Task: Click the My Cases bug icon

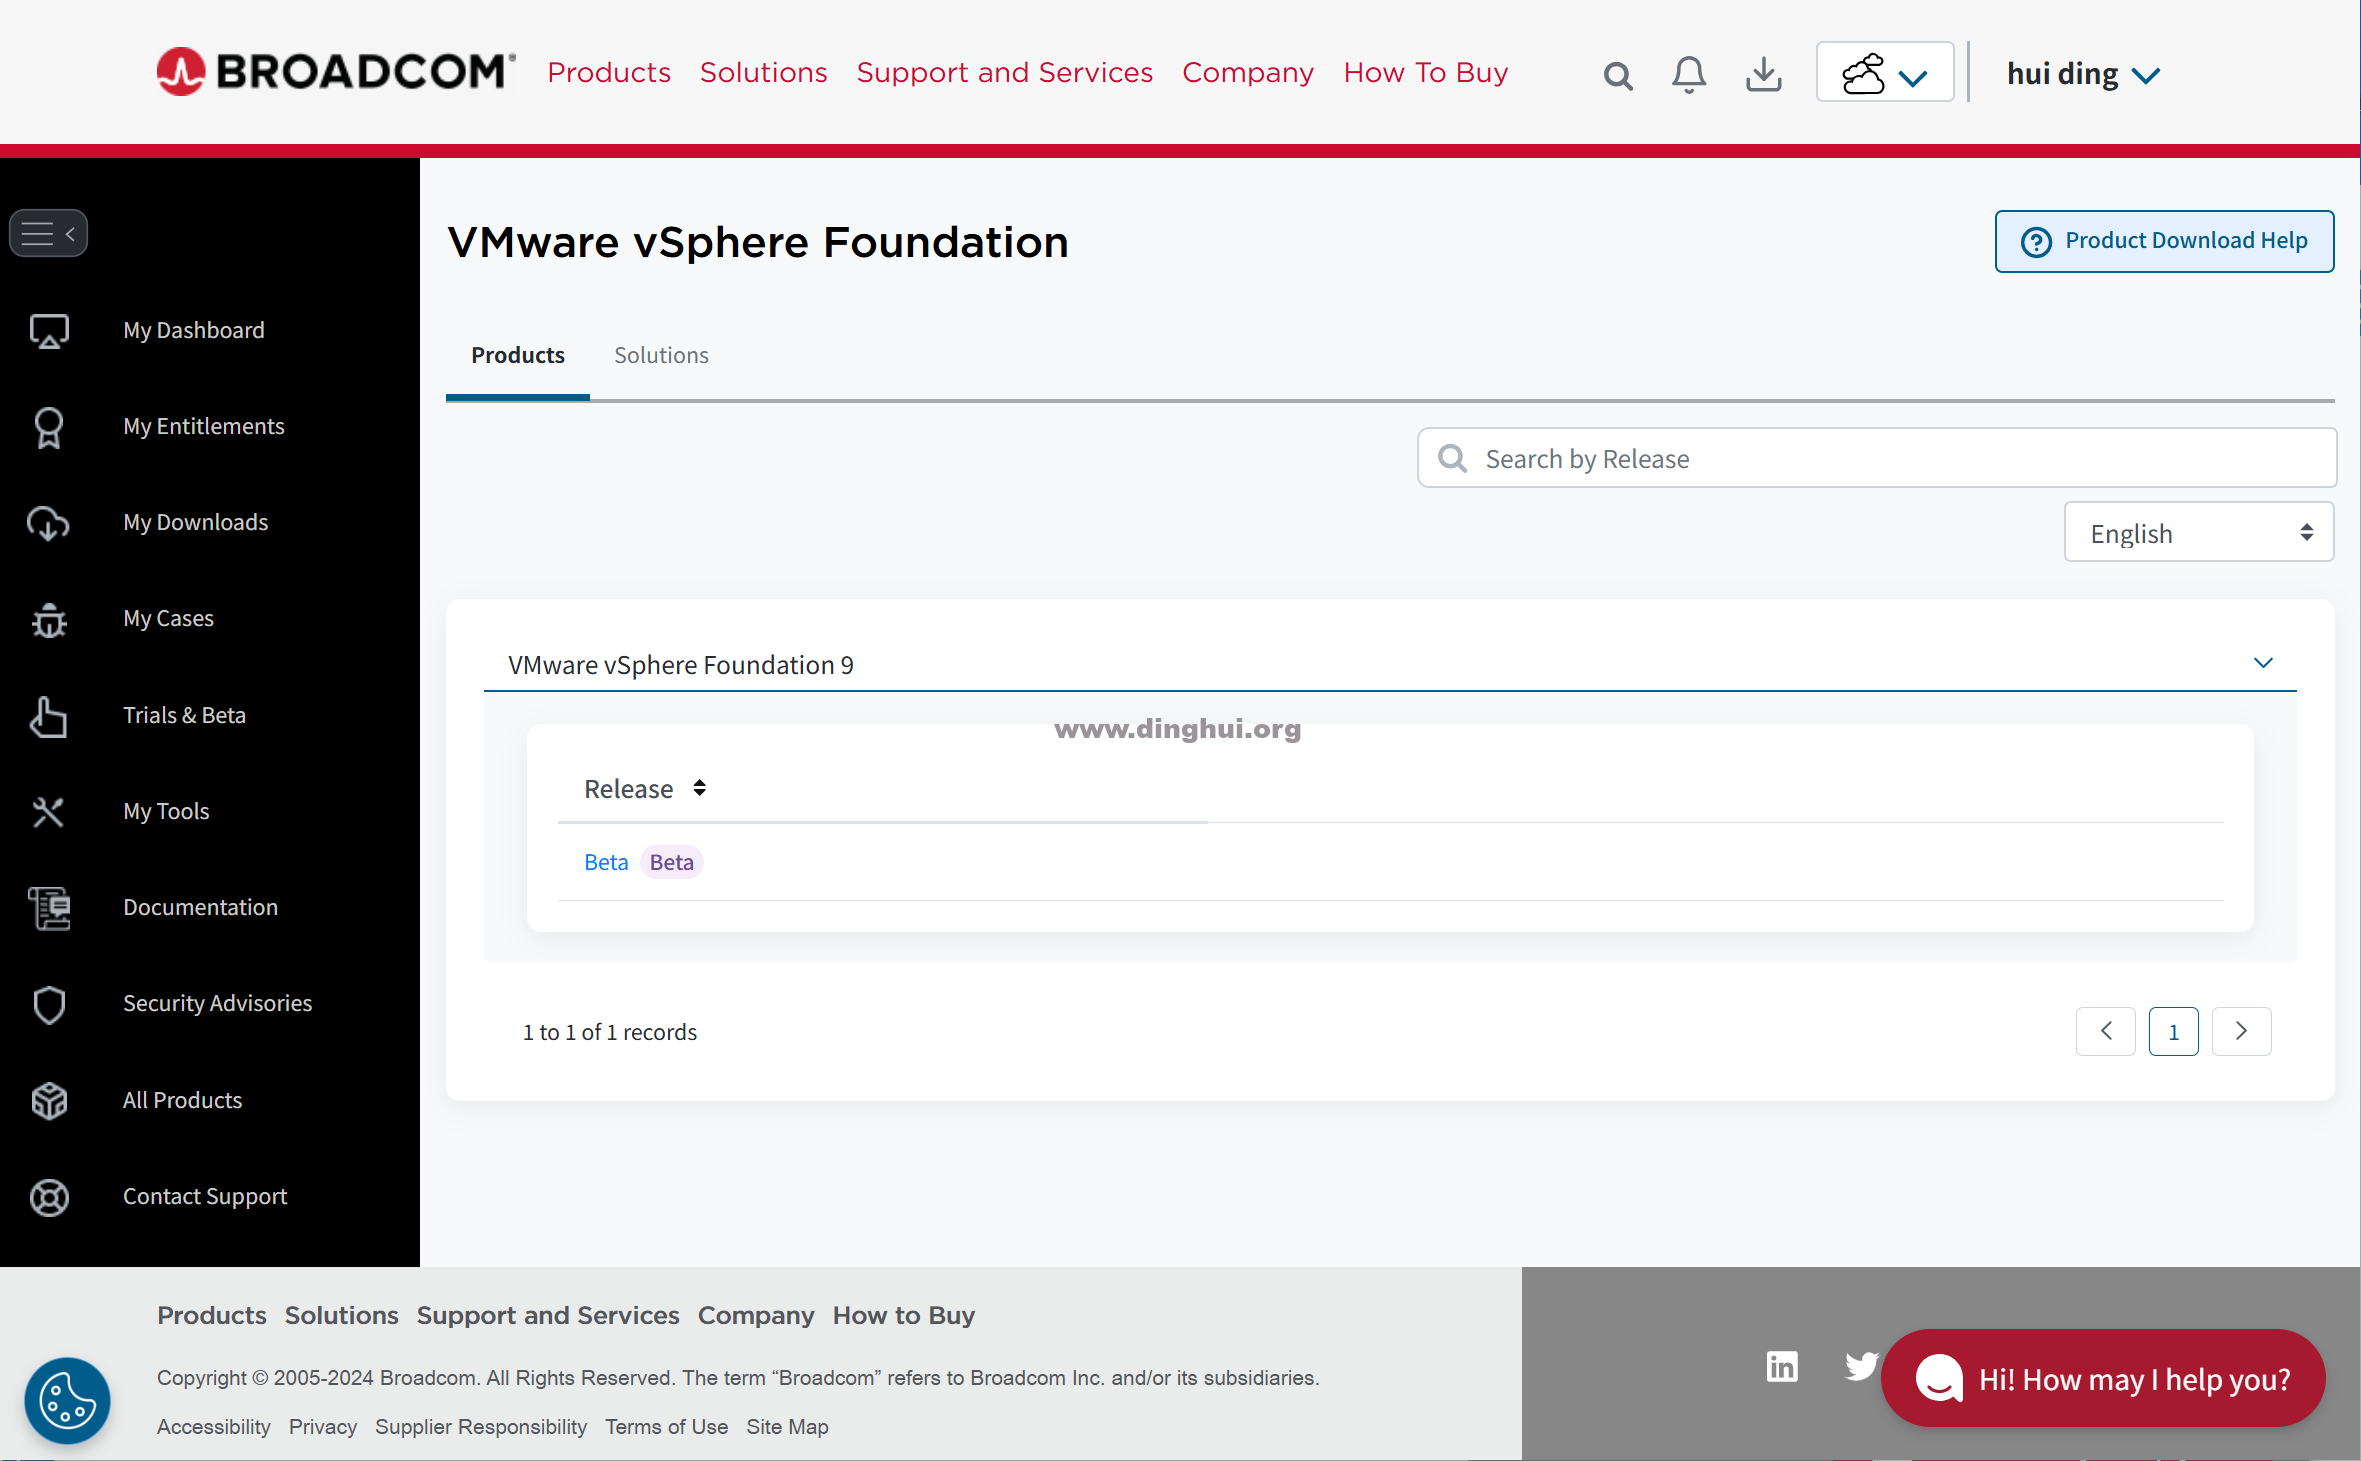Action: [x=49, y=619]
